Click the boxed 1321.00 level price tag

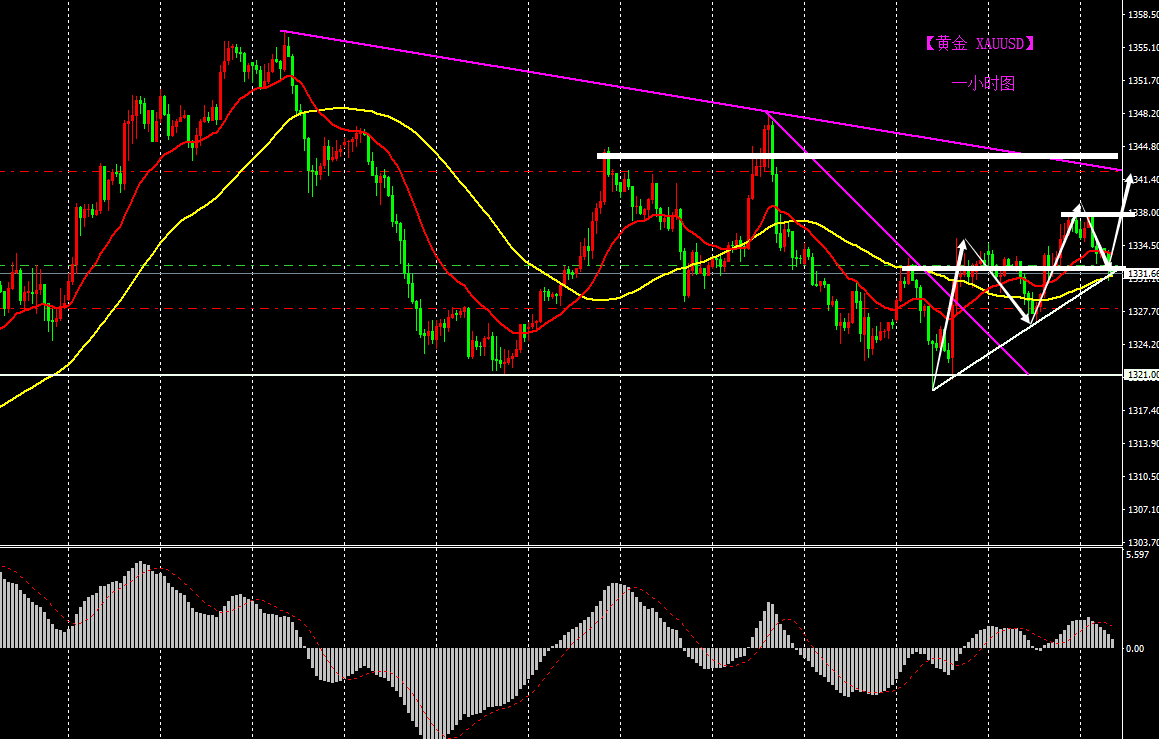tap(1142, 375)
